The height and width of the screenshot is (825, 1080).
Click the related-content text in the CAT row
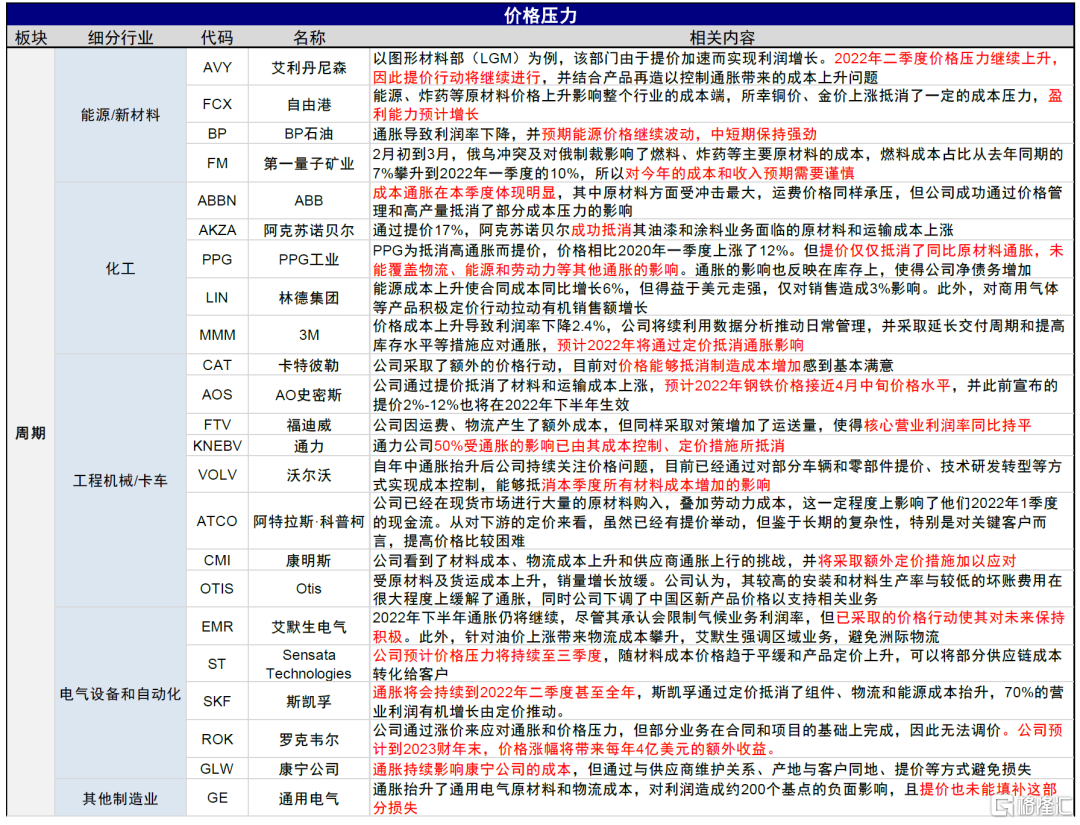(633, 366)
